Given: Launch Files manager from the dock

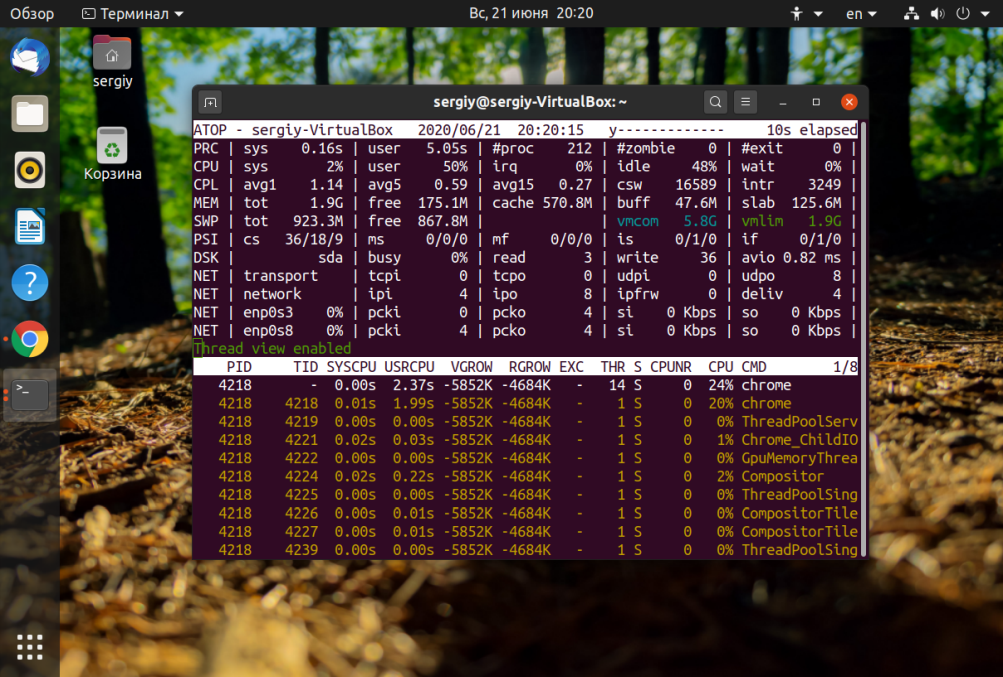Looking at the screenshot, I should point(30,113).
